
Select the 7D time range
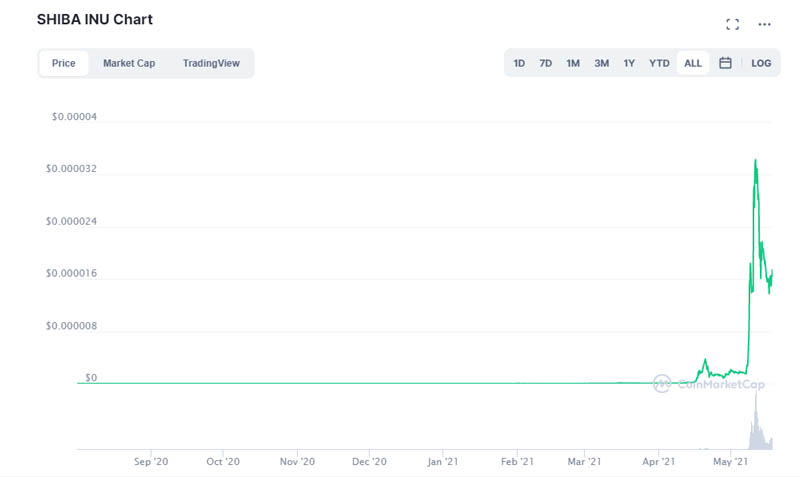(545, 63)
